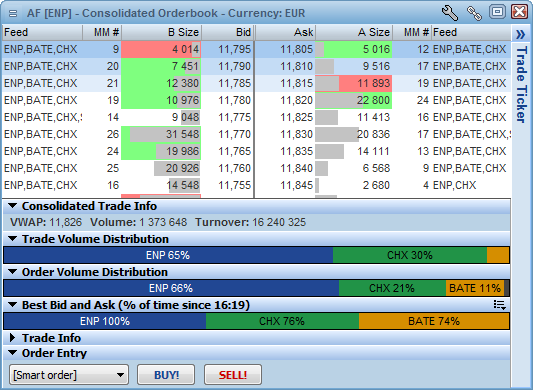Viewport: 533px width, 390px height.
Task: Collapse the Order Entry section
Action: [x=13, y=353]
